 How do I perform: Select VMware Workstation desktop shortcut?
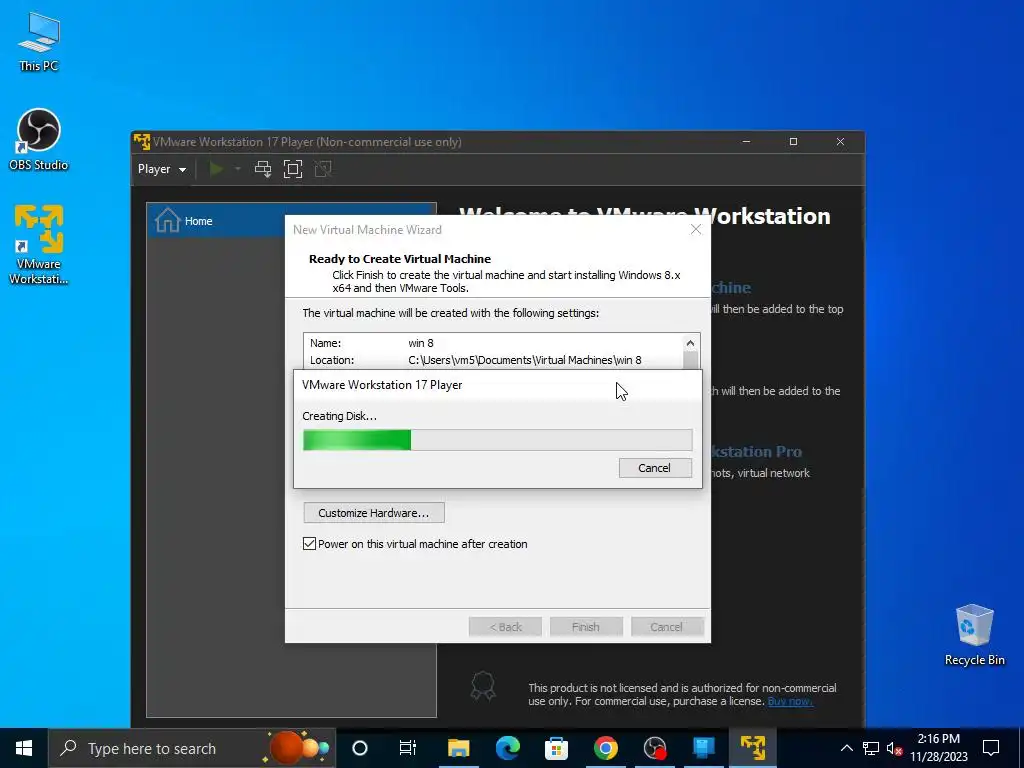[39, 245]
